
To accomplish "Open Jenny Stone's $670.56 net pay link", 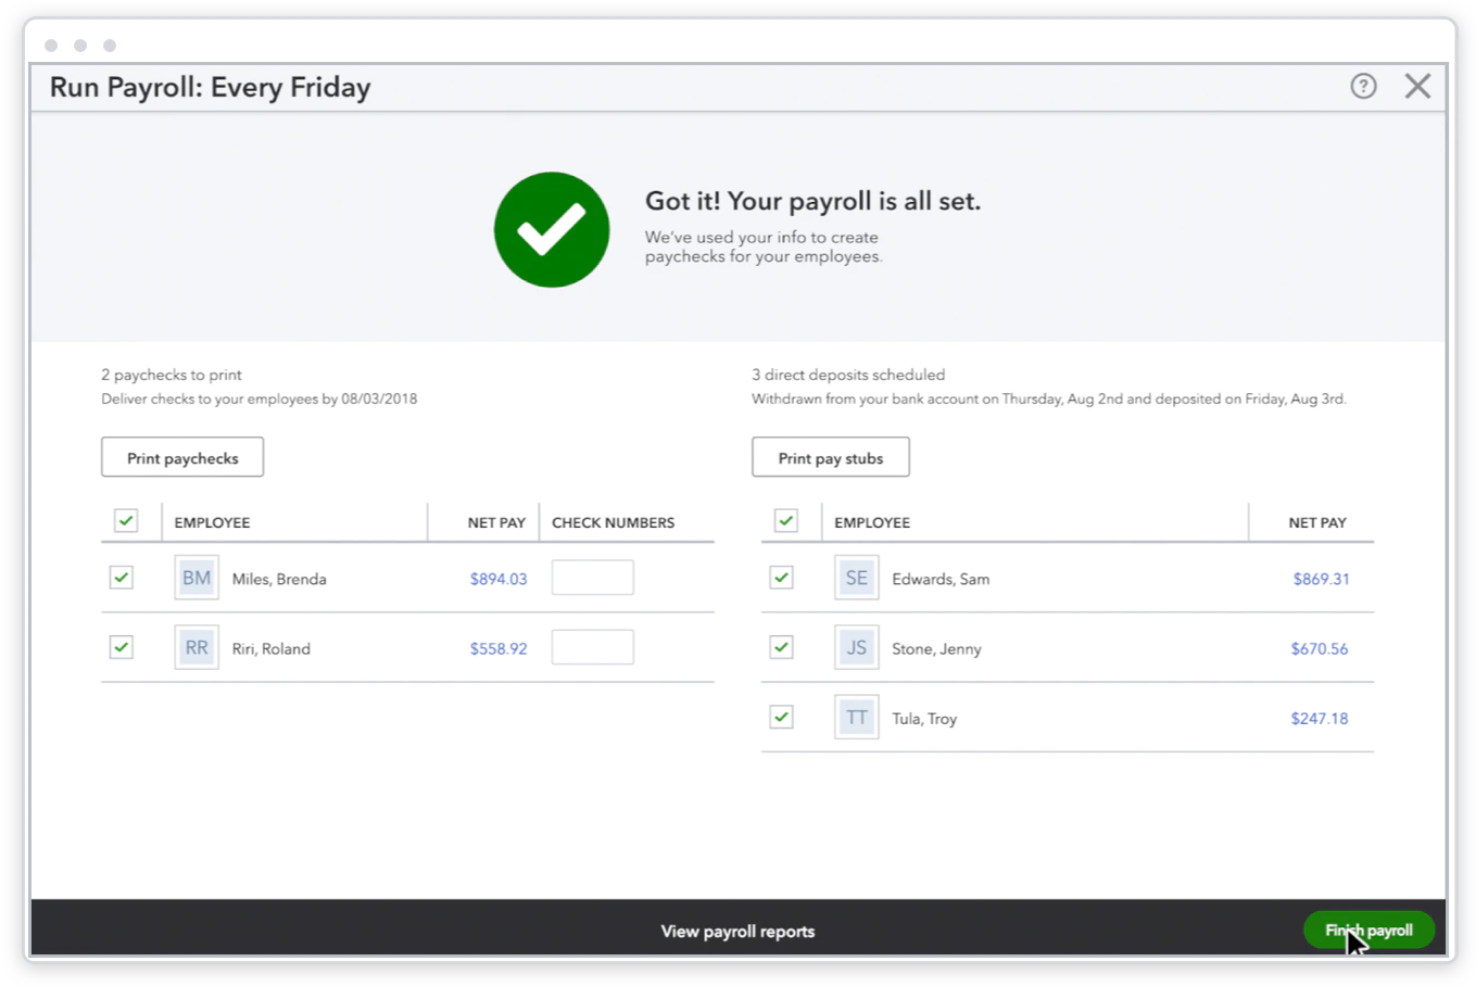I will click(x=1319, y=649).
